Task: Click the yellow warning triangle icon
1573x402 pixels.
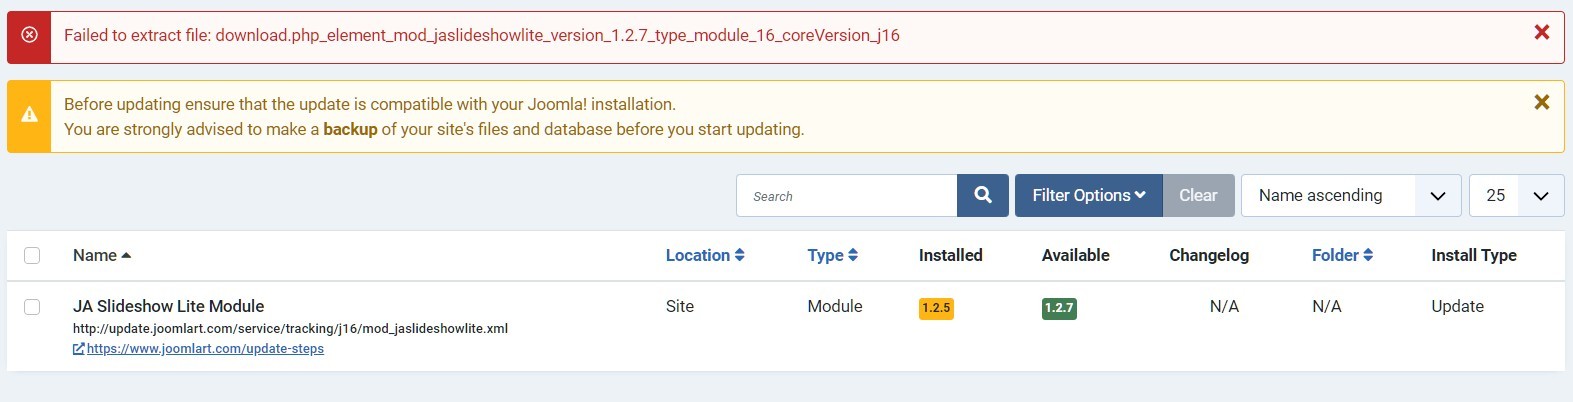Action: point(29,115)
